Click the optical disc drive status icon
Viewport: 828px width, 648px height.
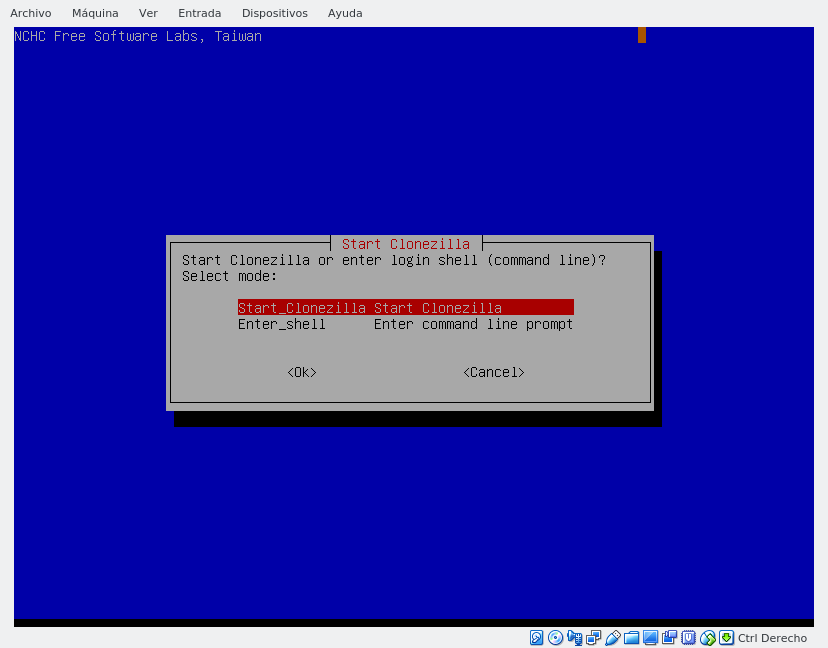555,638
